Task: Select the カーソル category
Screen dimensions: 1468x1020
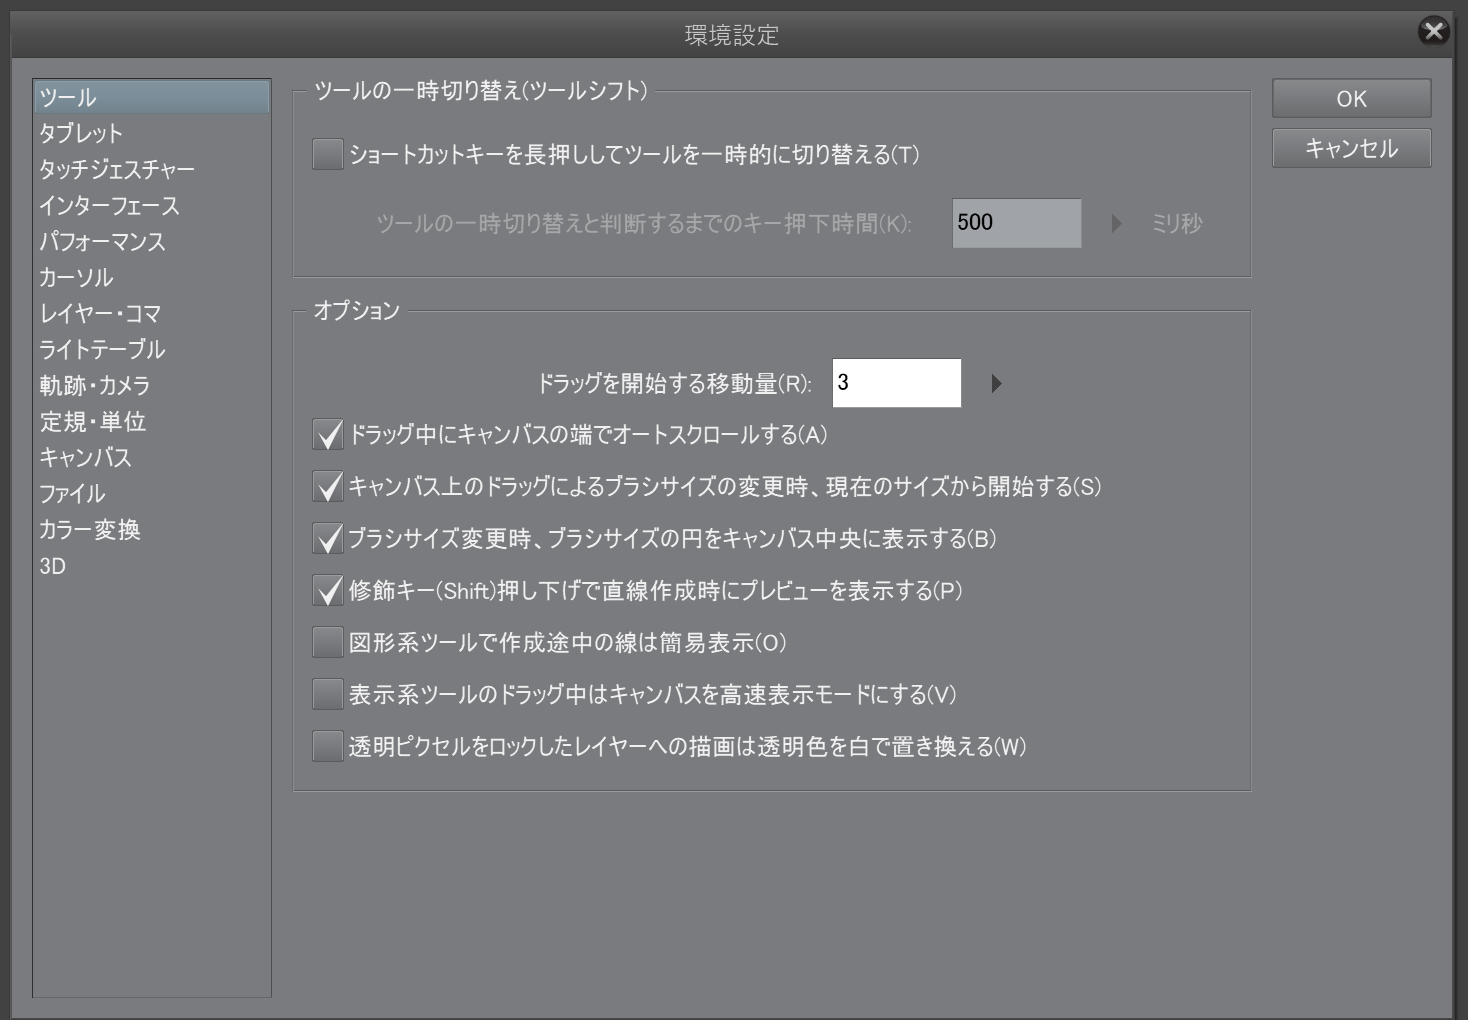Action: click(x=76, y=278)
